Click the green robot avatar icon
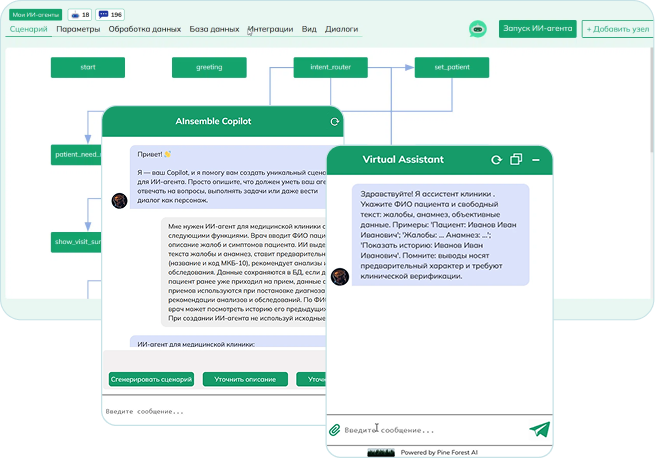 pos(478,29)
